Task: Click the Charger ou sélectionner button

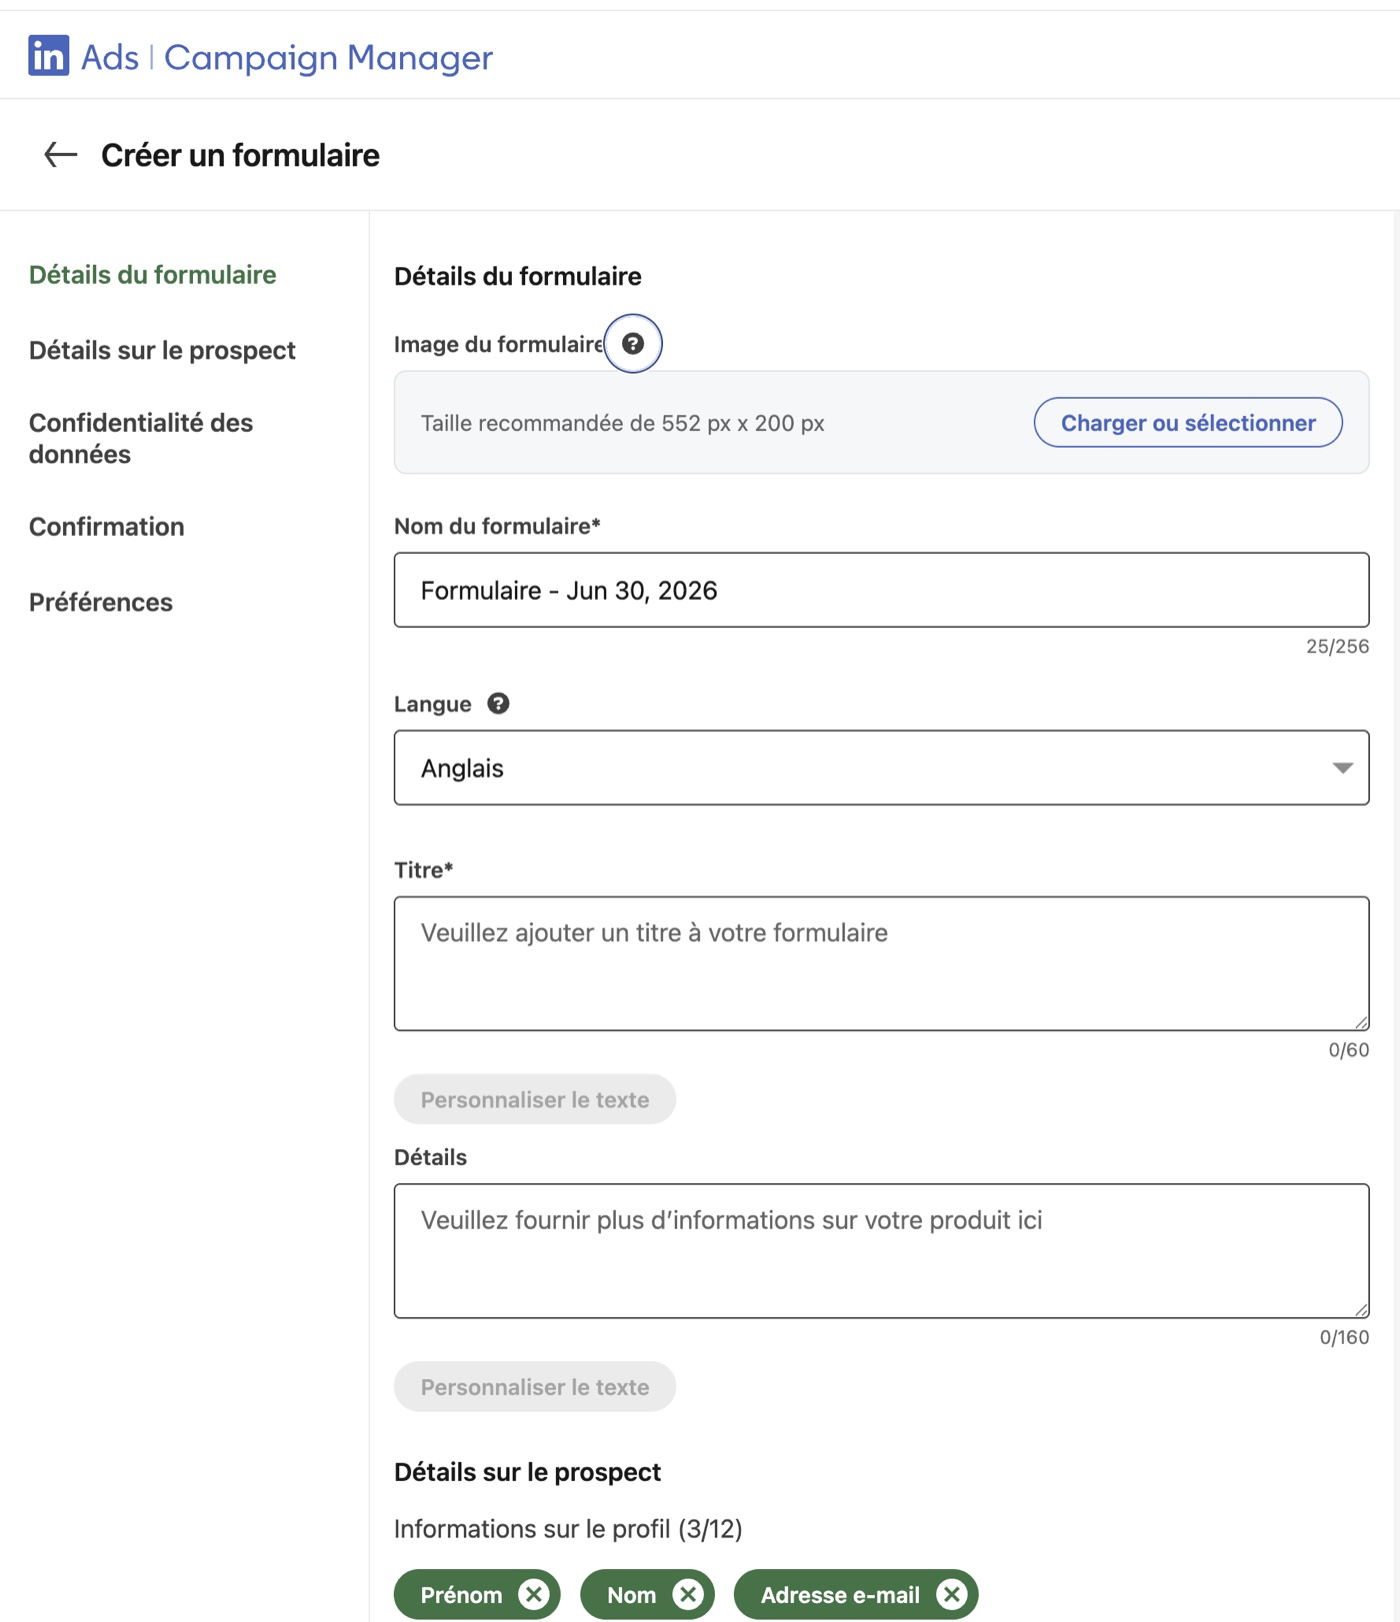Action: coord(1188,422)
